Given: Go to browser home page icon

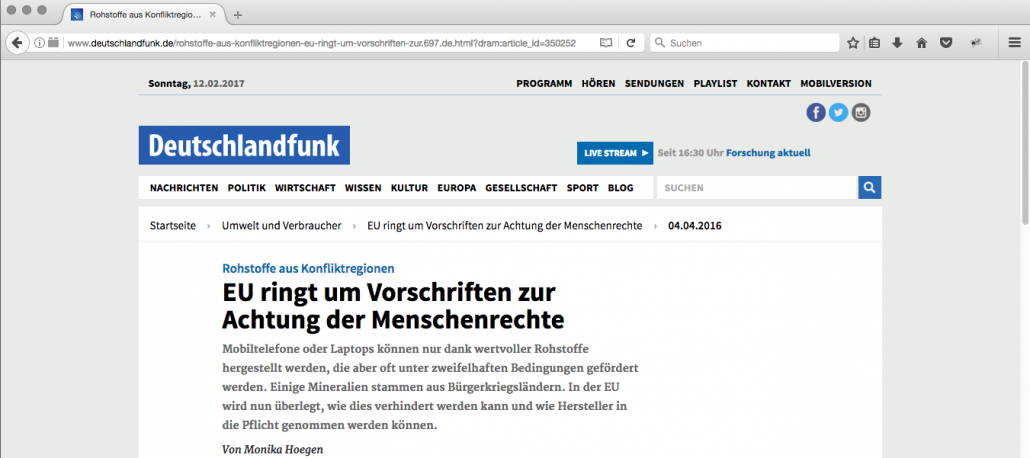Looking at the screenshot, I should (922, 43).
